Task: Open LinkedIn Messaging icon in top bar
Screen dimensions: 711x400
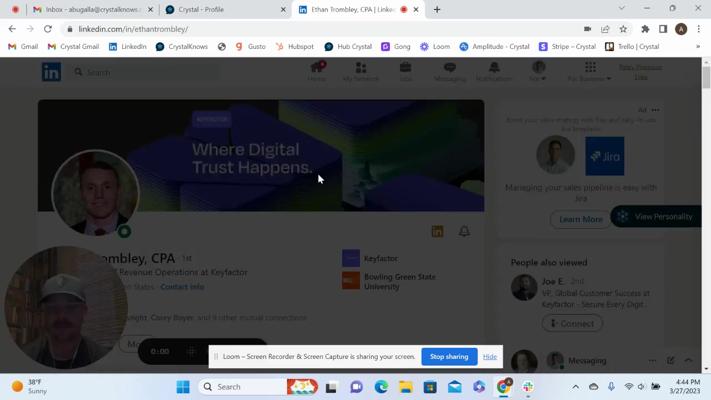Action: (x=450, y=71)
